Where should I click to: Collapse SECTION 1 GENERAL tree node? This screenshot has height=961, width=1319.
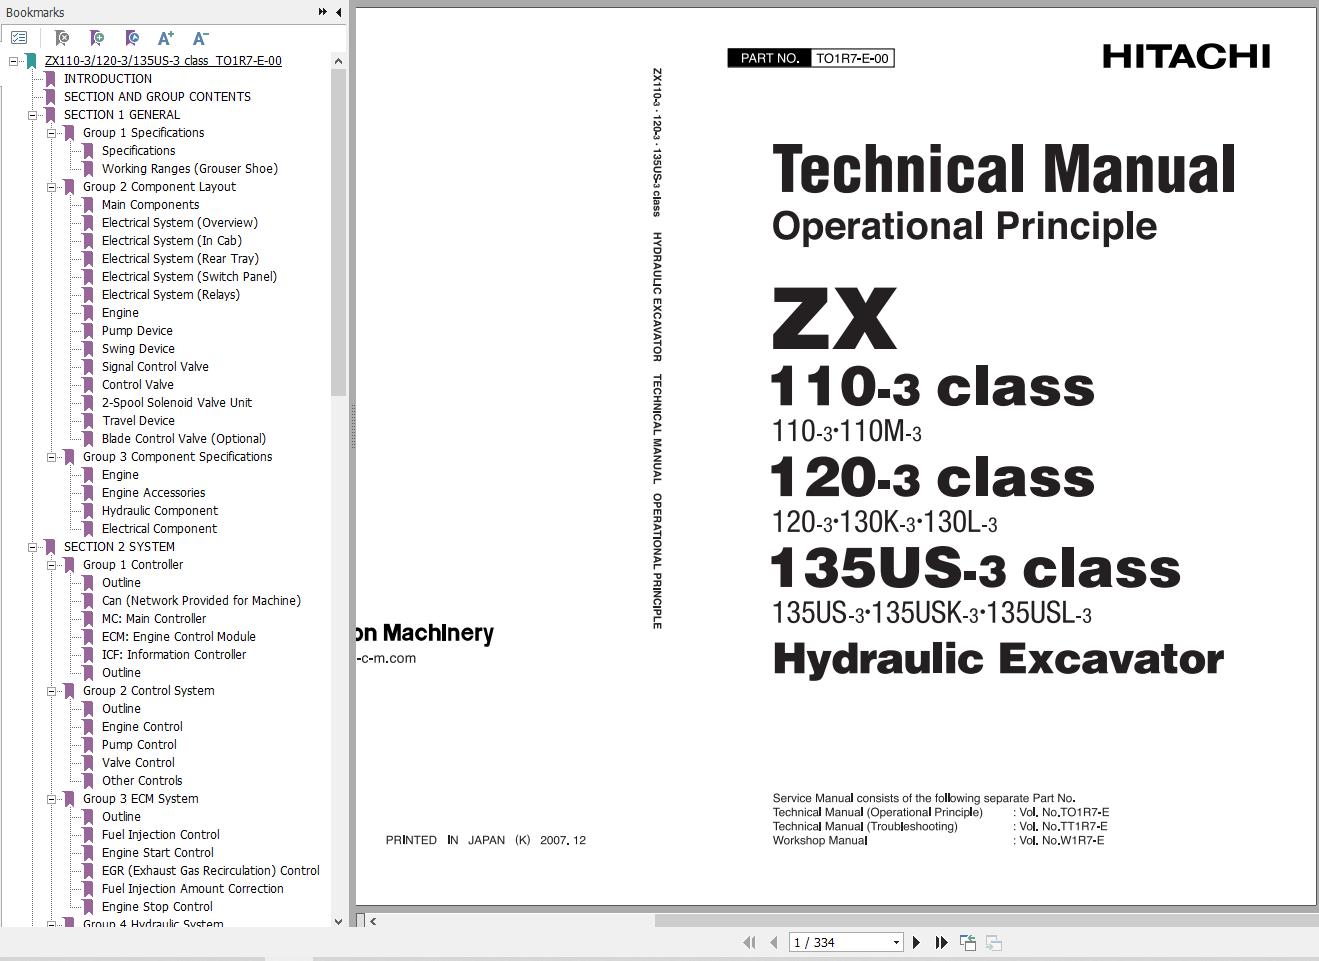(x=33, y=115)
